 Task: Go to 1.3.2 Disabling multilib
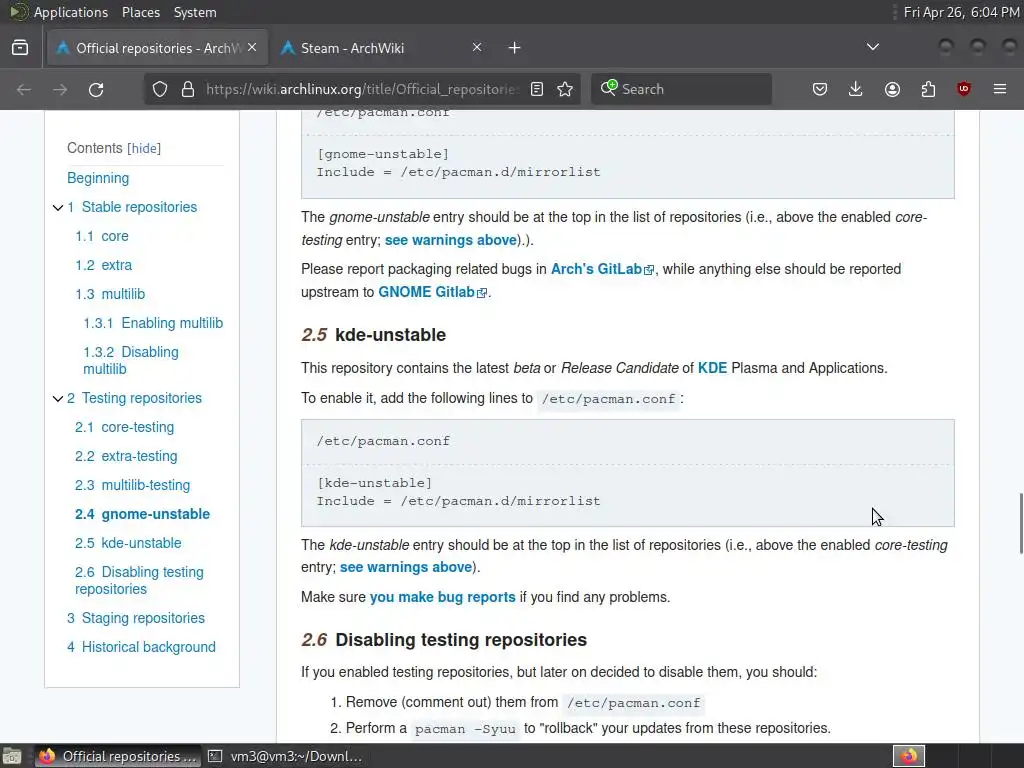pyautogui.click(x=131, y=360)
